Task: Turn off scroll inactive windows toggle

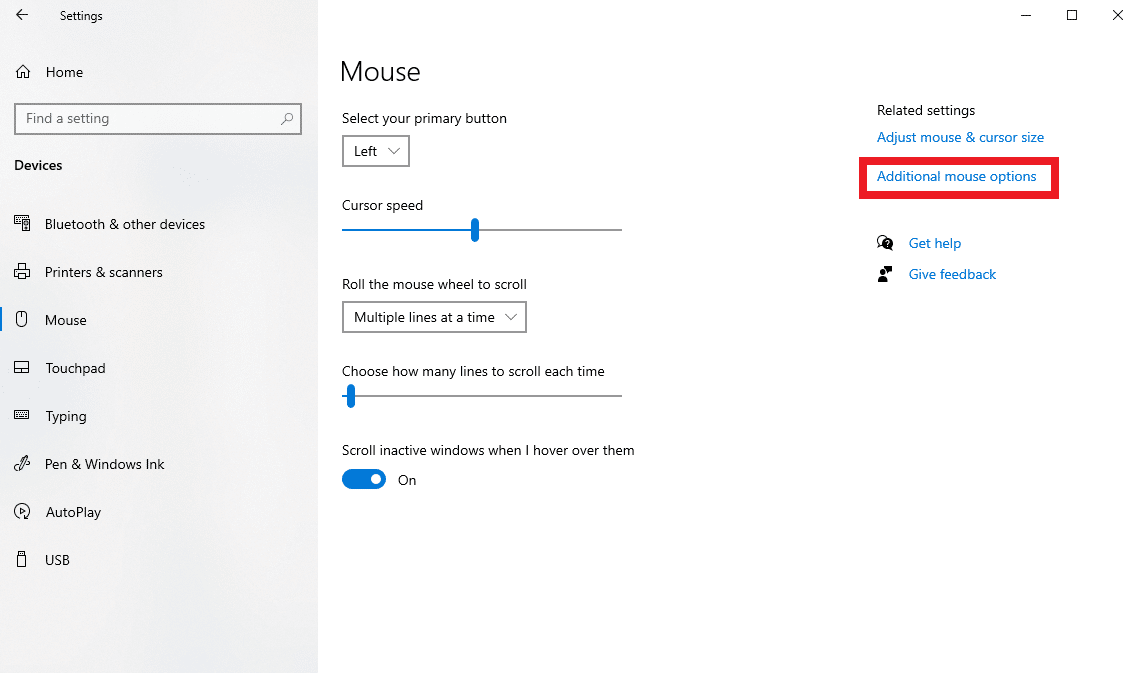Action: coord(364,479)
